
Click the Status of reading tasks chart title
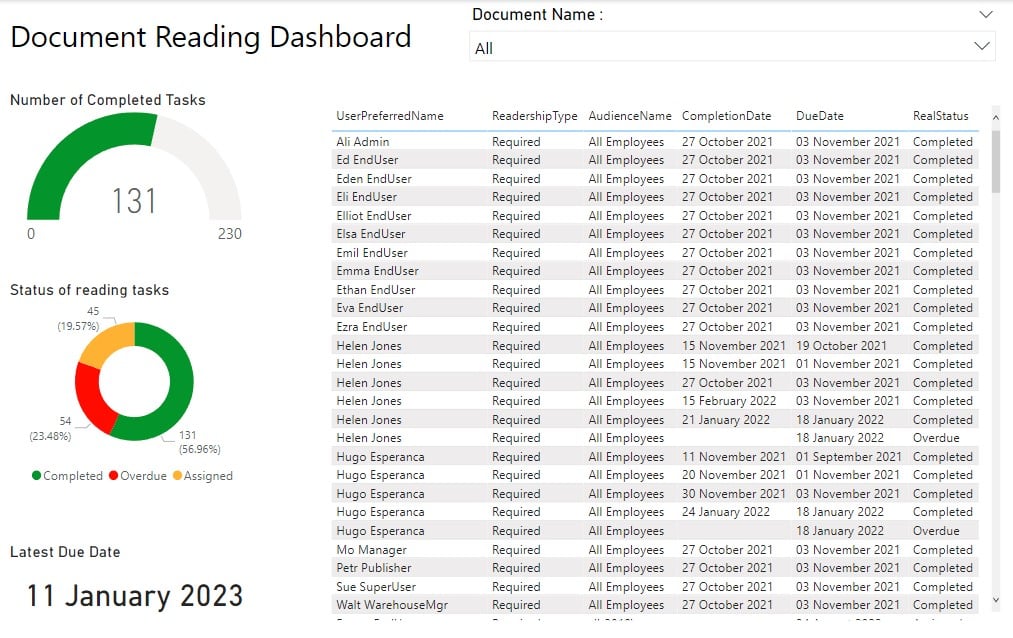tap(88, 290)
